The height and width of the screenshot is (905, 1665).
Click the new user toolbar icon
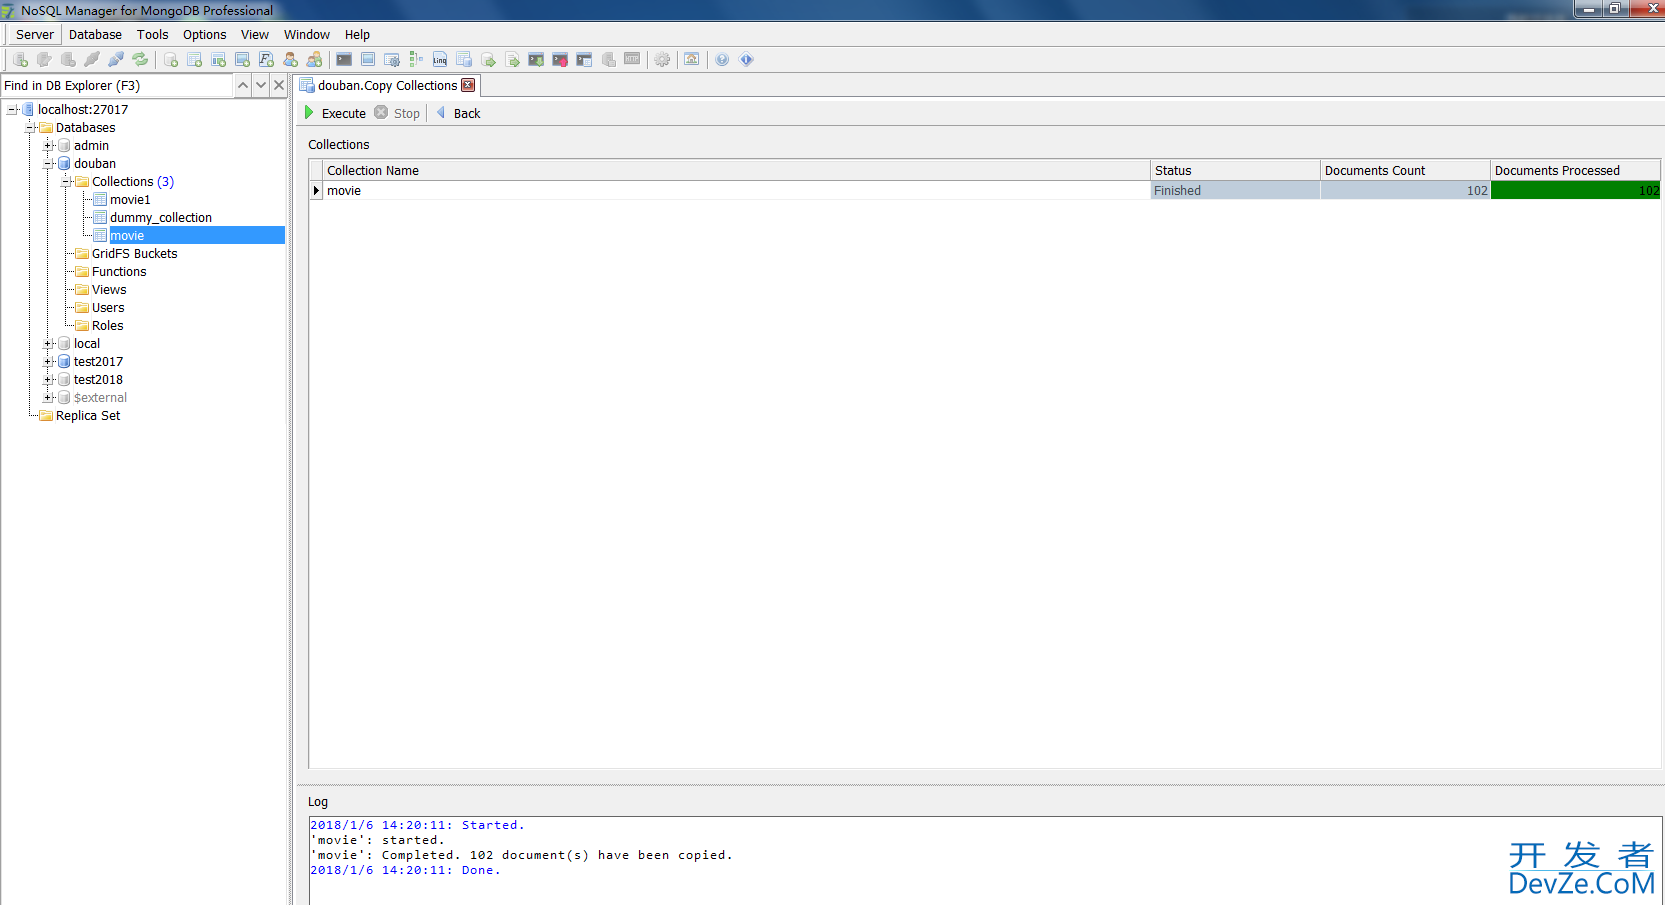pyautogui.click(x=291, y=60)
